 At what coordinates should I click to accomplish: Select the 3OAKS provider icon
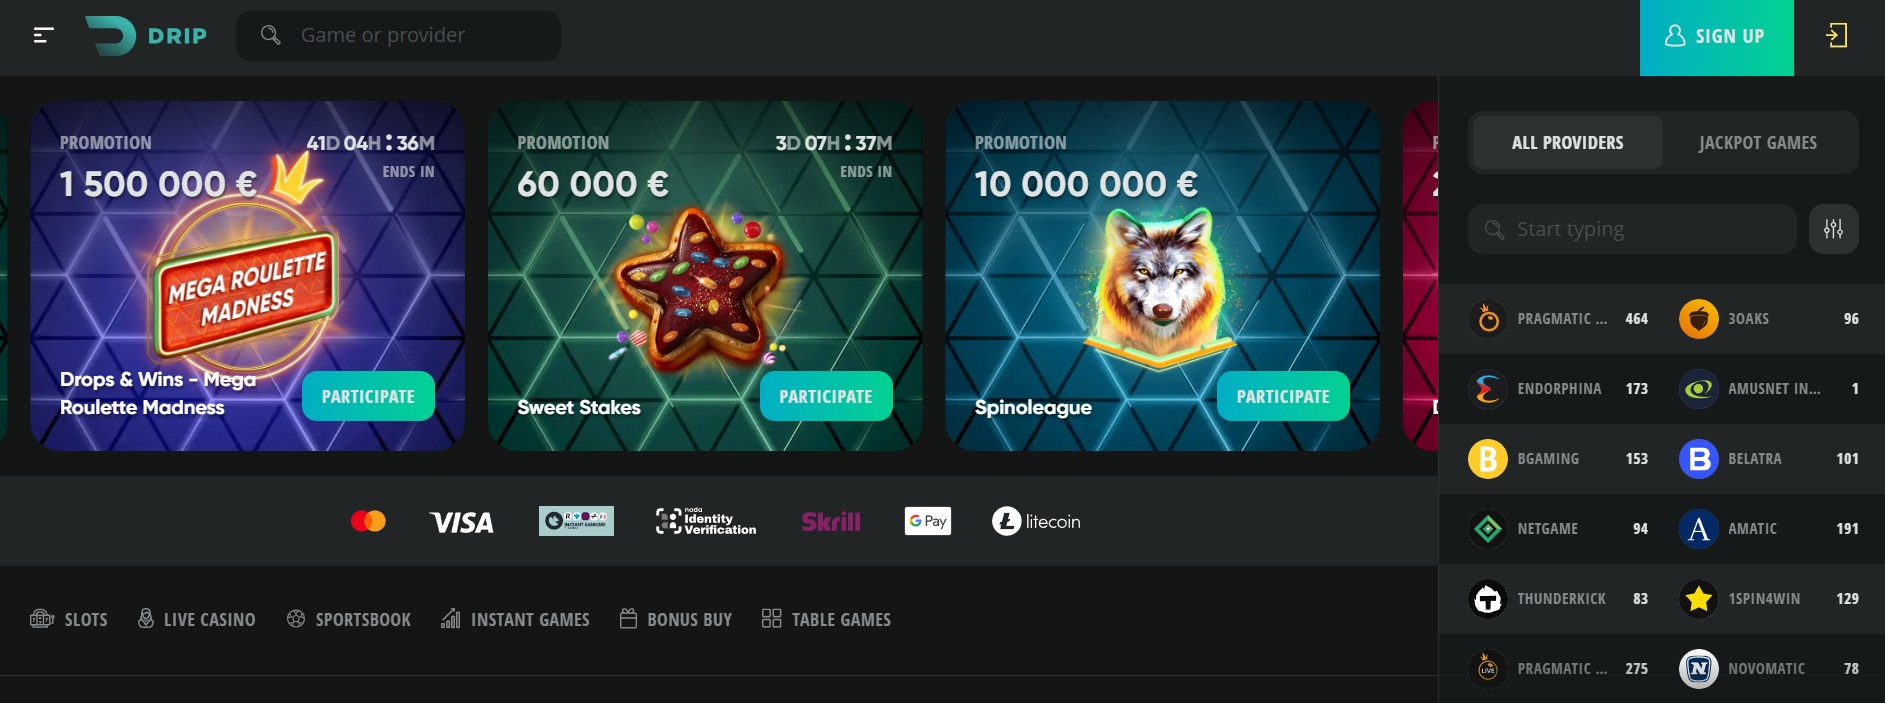pos(1698,319)
